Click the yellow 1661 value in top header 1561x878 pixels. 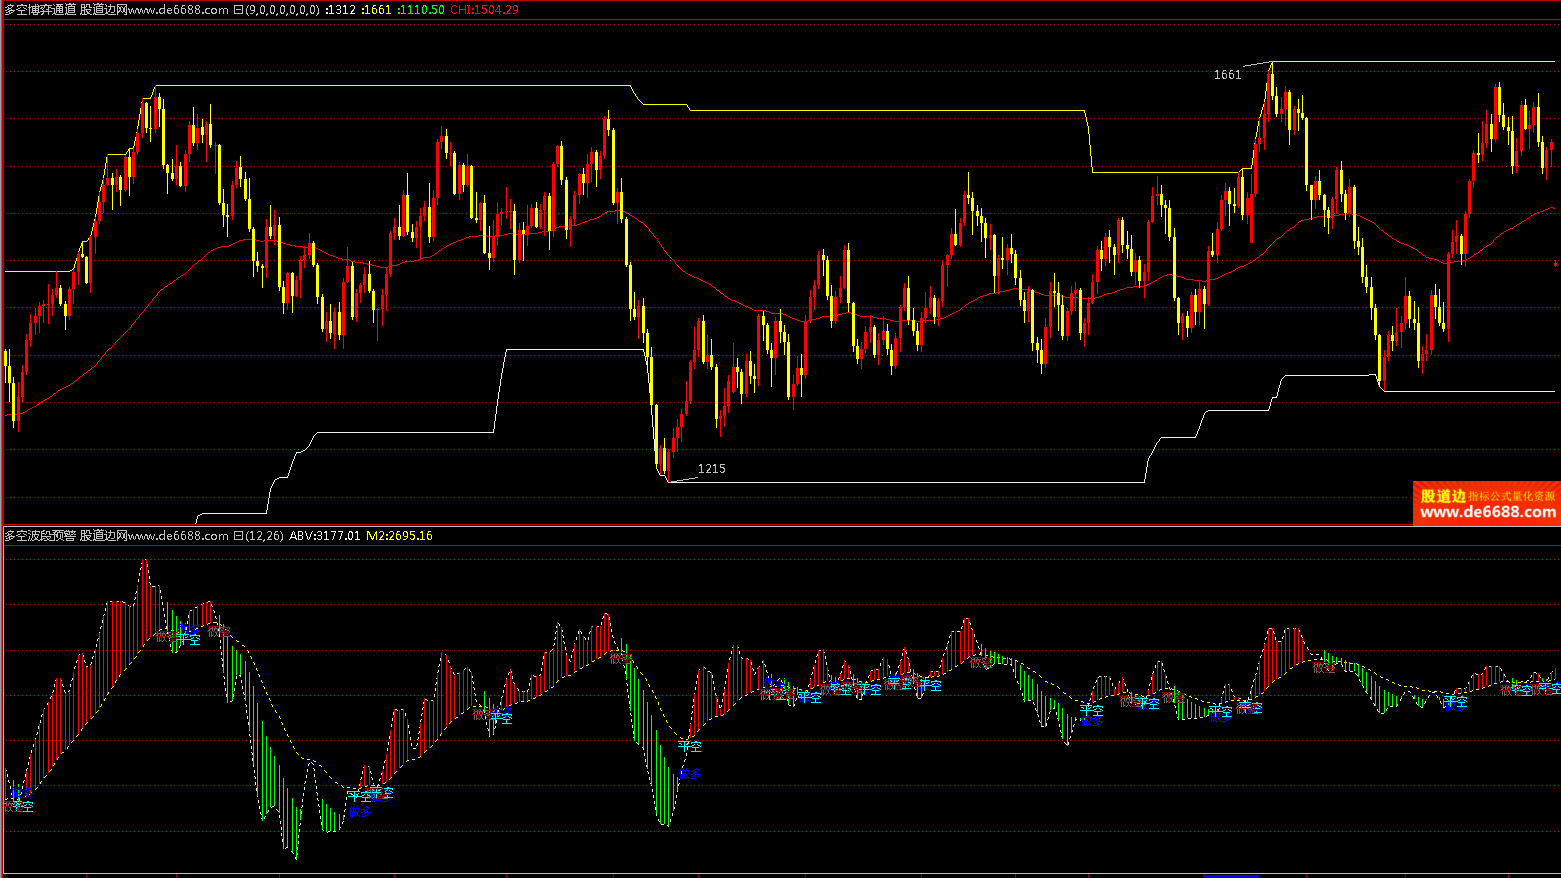[377, 9]
